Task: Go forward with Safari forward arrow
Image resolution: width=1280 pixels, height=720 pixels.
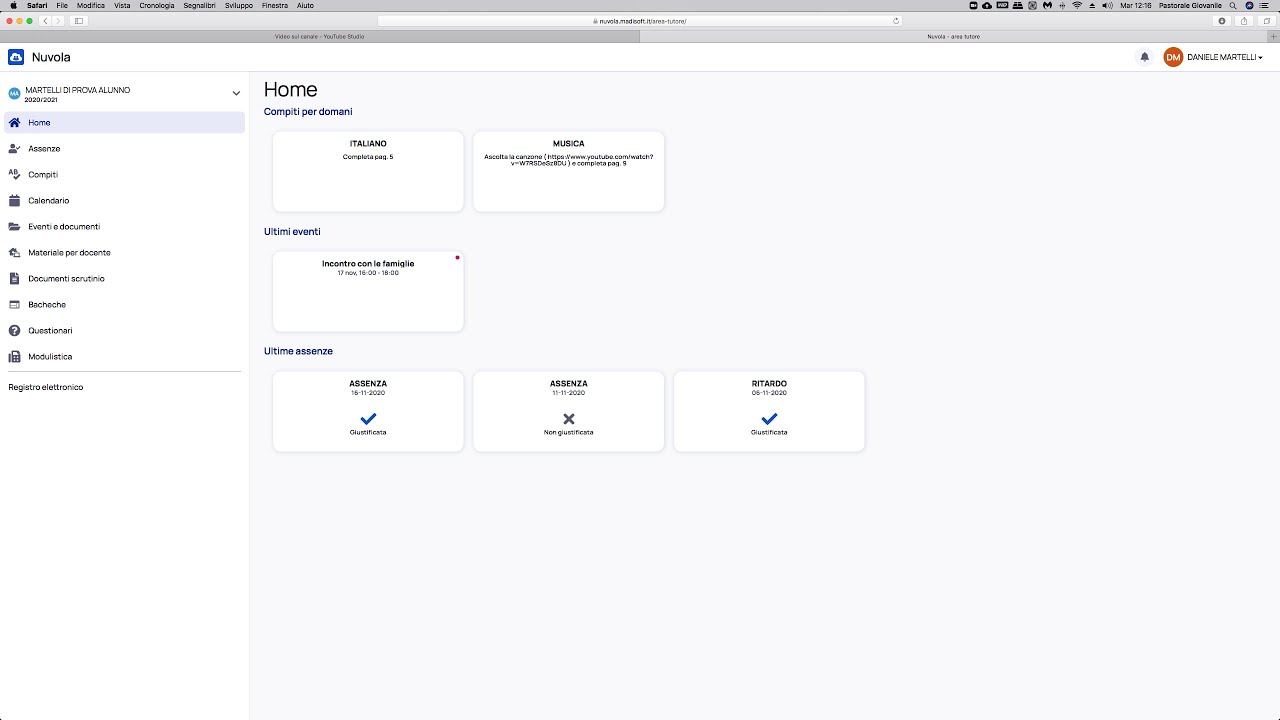Action: point(58,20)
